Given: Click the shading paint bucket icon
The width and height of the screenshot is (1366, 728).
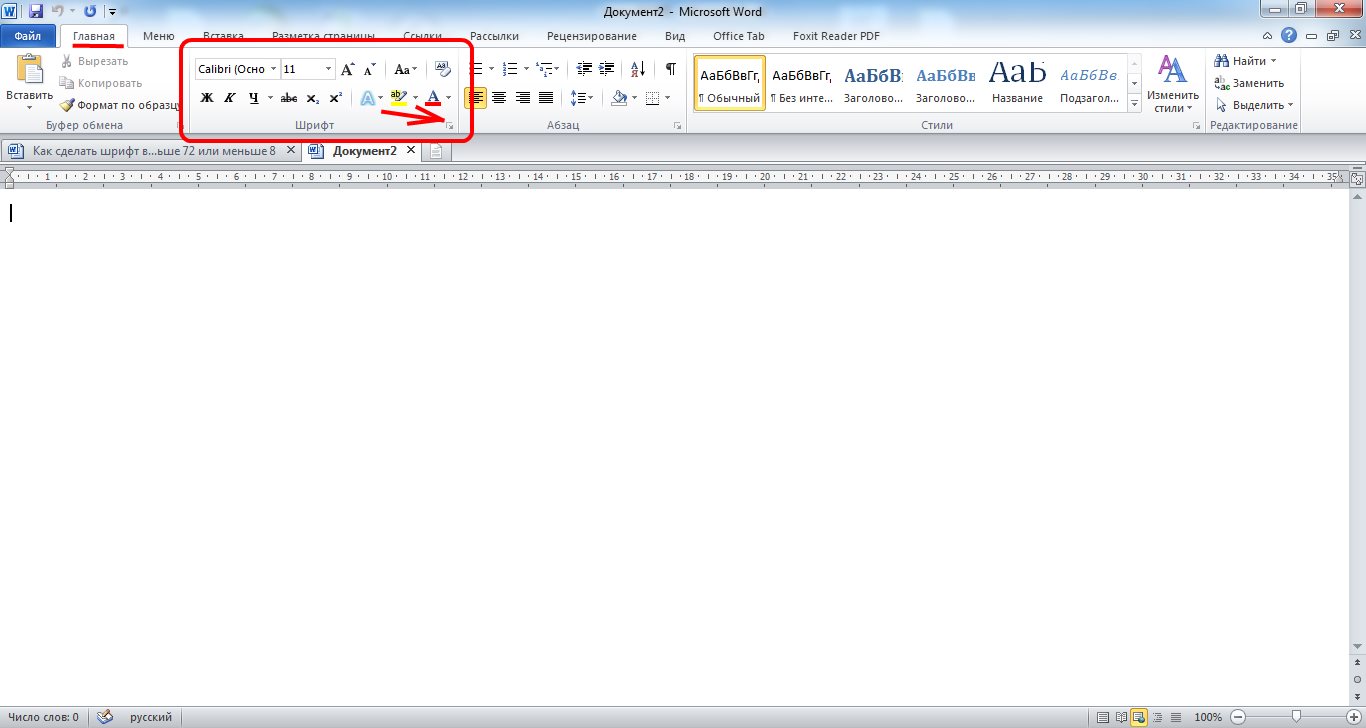Looking at the screenshot, I should click(618, 97).
